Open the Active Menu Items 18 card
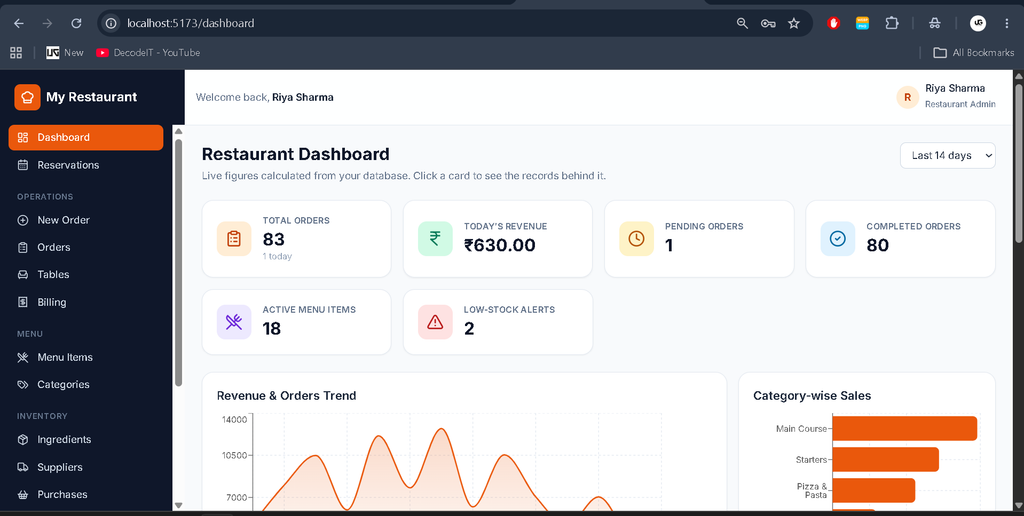The image size is (1024, 516). point(296,322)
